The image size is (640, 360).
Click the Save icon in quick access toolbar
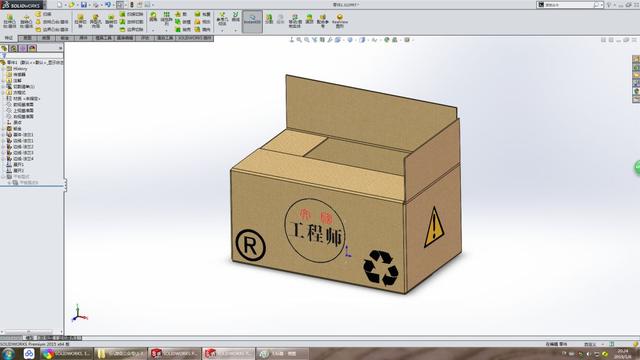(84, 5)
